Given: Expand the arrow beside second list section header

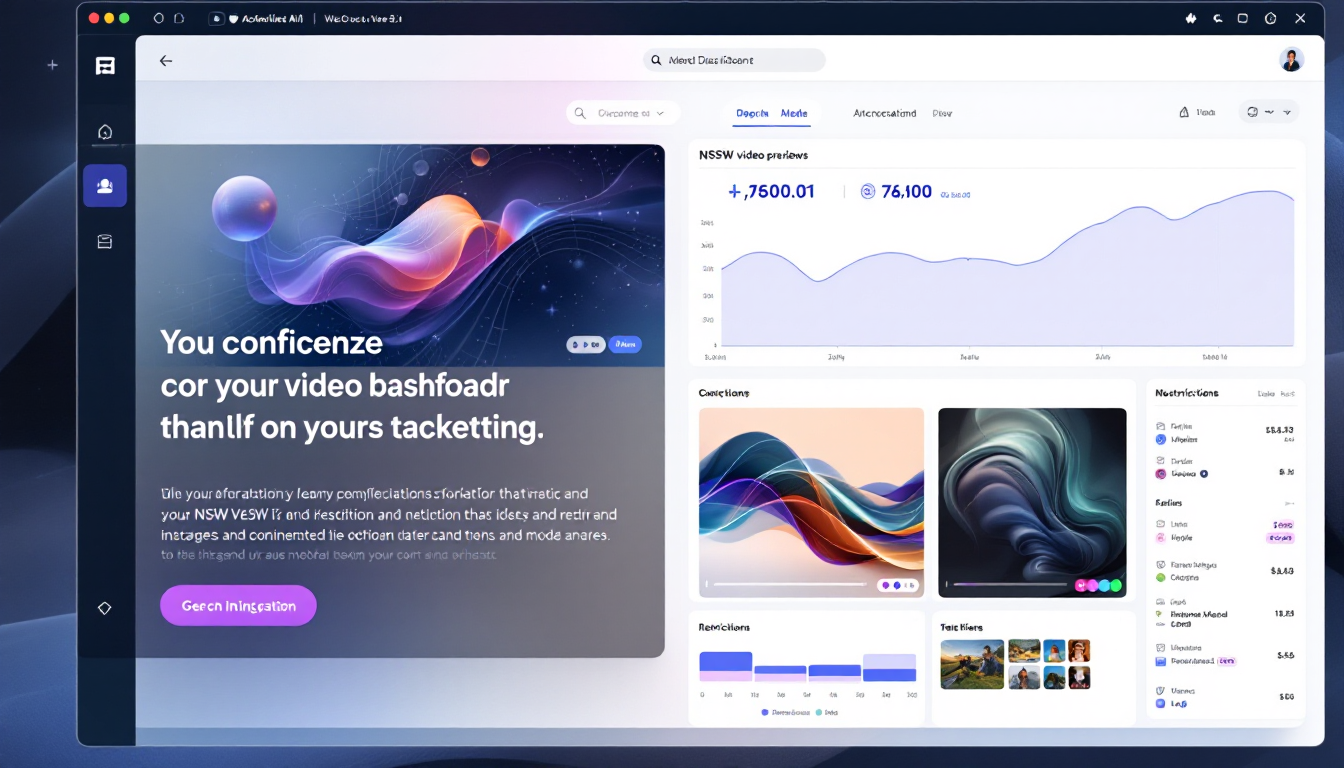Looking at the screenshot, I should coord(1289,503).
